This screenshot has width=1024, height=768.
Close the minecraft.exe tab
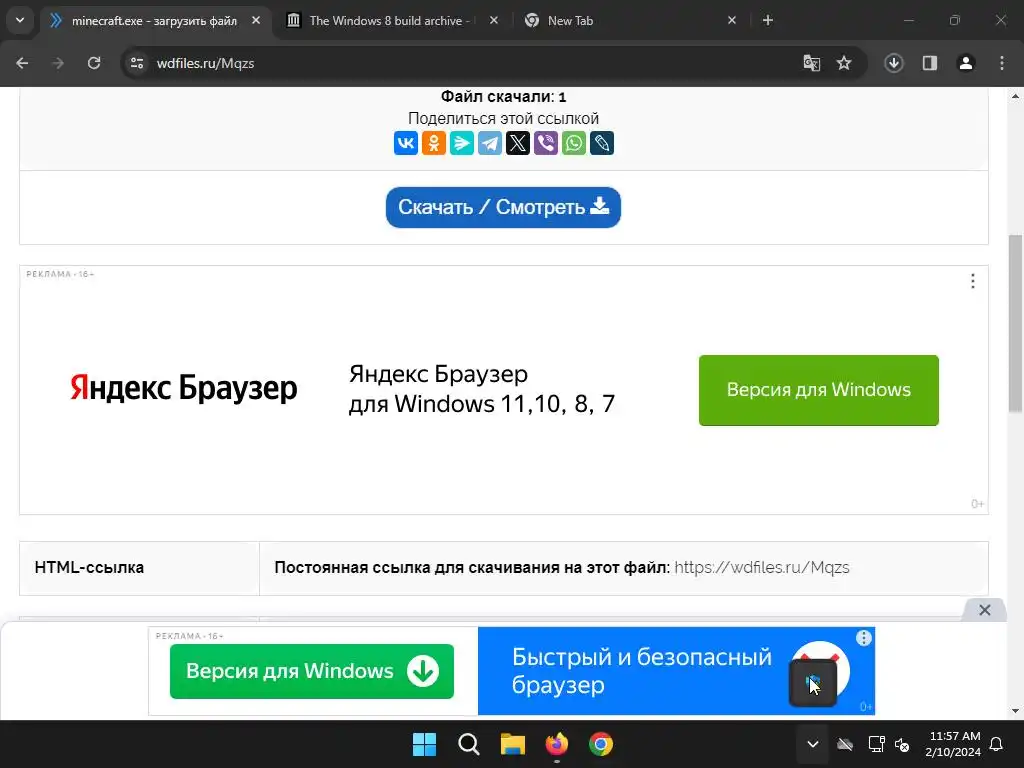(256, 20)
